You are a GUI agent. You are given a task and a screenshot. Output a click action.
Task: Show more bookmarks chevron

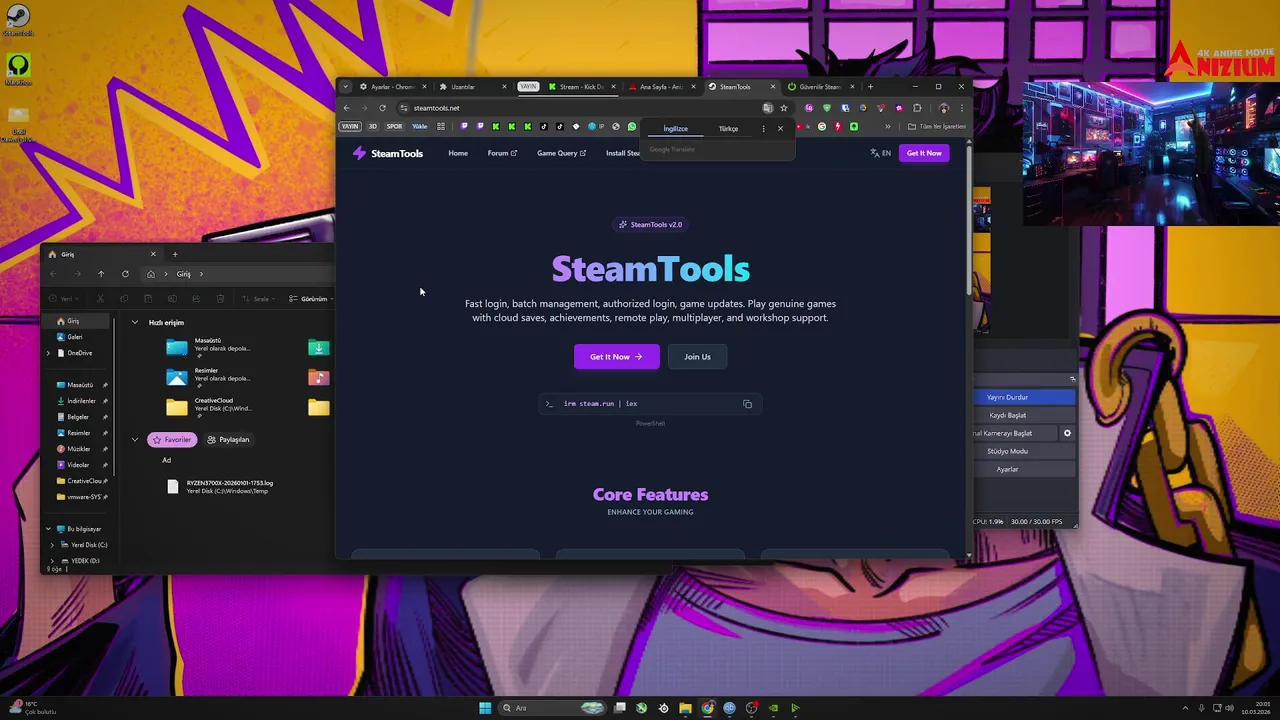(x=887, y=127)
